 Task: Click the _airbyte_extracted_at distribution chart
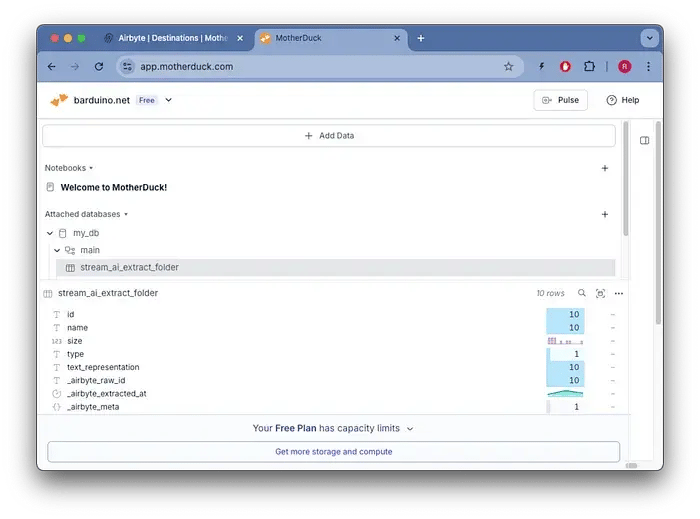pos(565,394)
